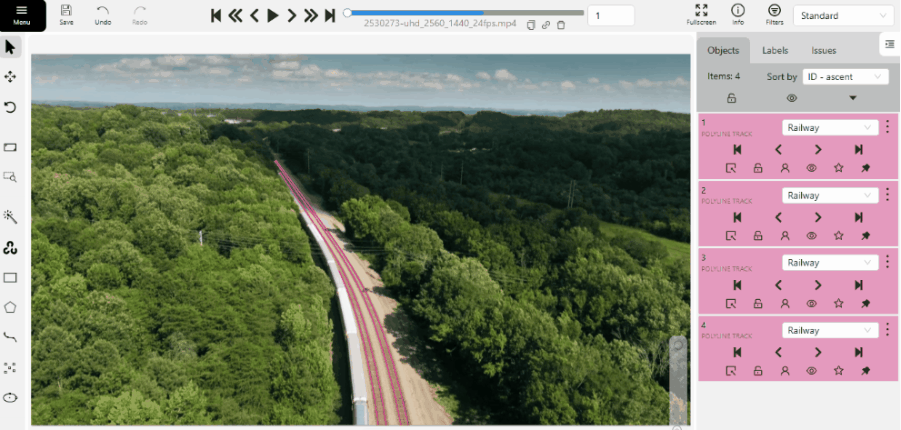Draw new polygon tool

pyautogui.click(x=10, y=308)
